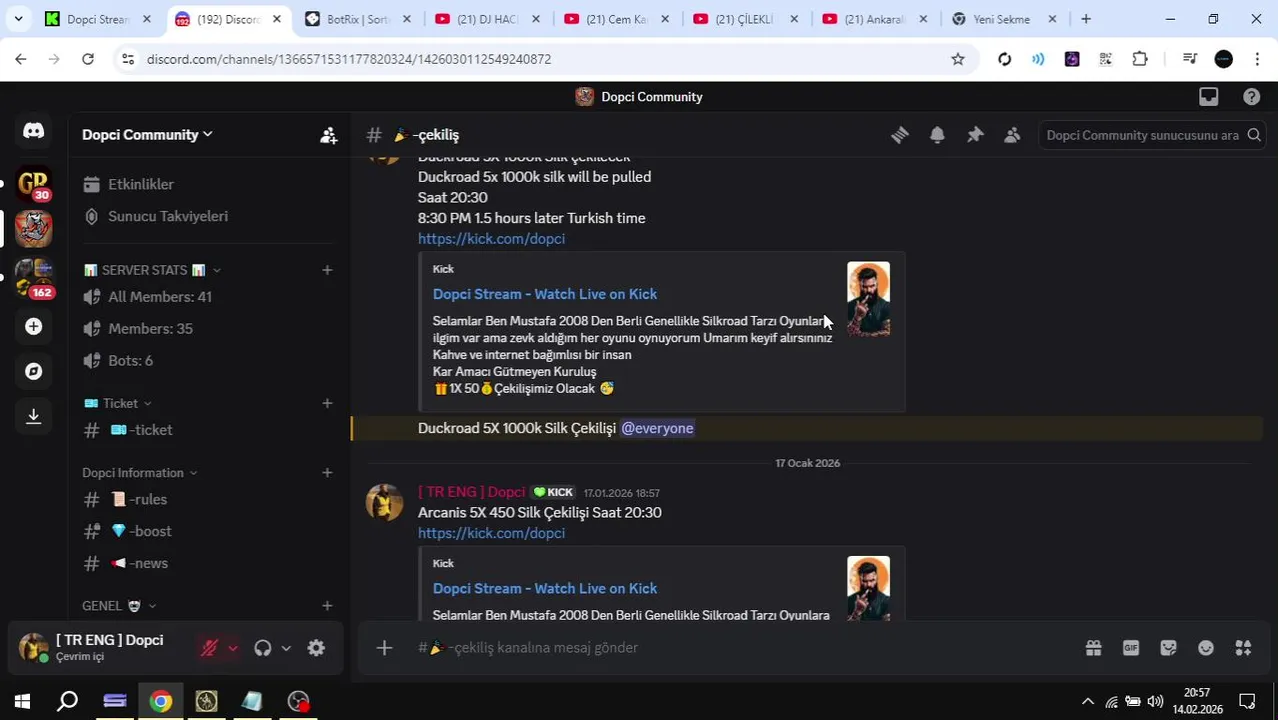This screenshot has width=1278, height=720.
Task: Create channel in GENEL category
Action: point(327,605)
